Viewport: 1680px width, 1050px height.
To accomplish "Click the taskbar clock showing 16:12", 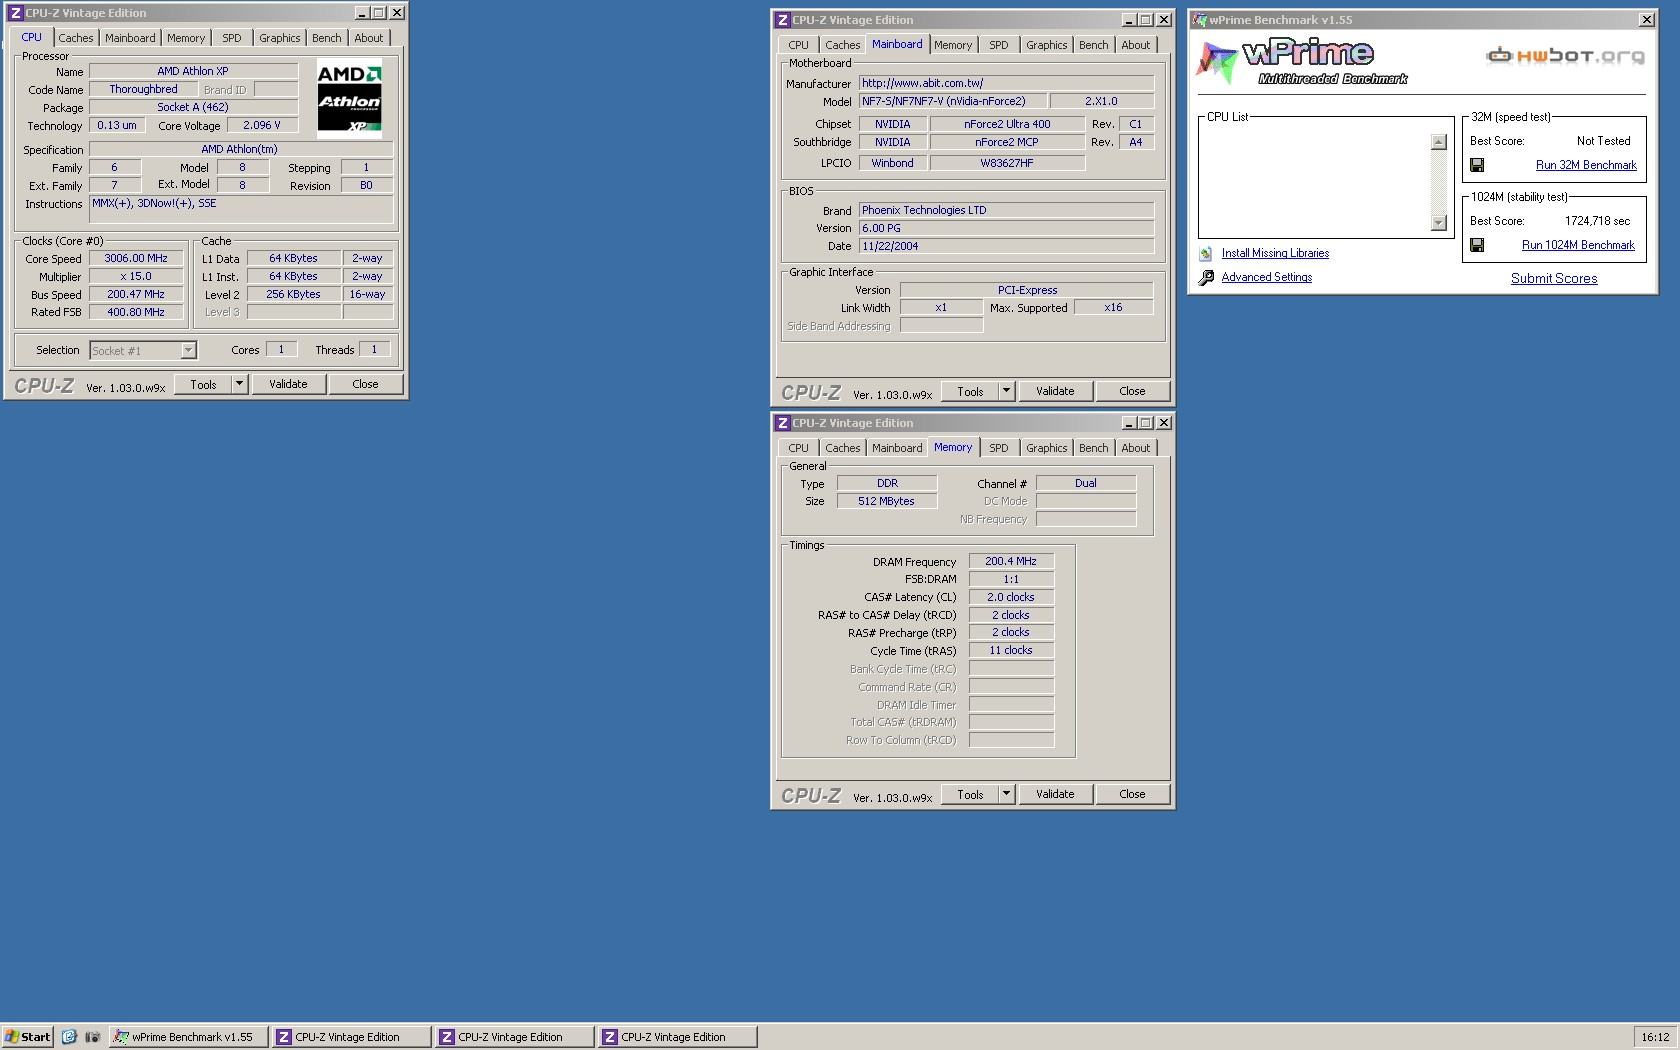I will tap(1655, 1037).
